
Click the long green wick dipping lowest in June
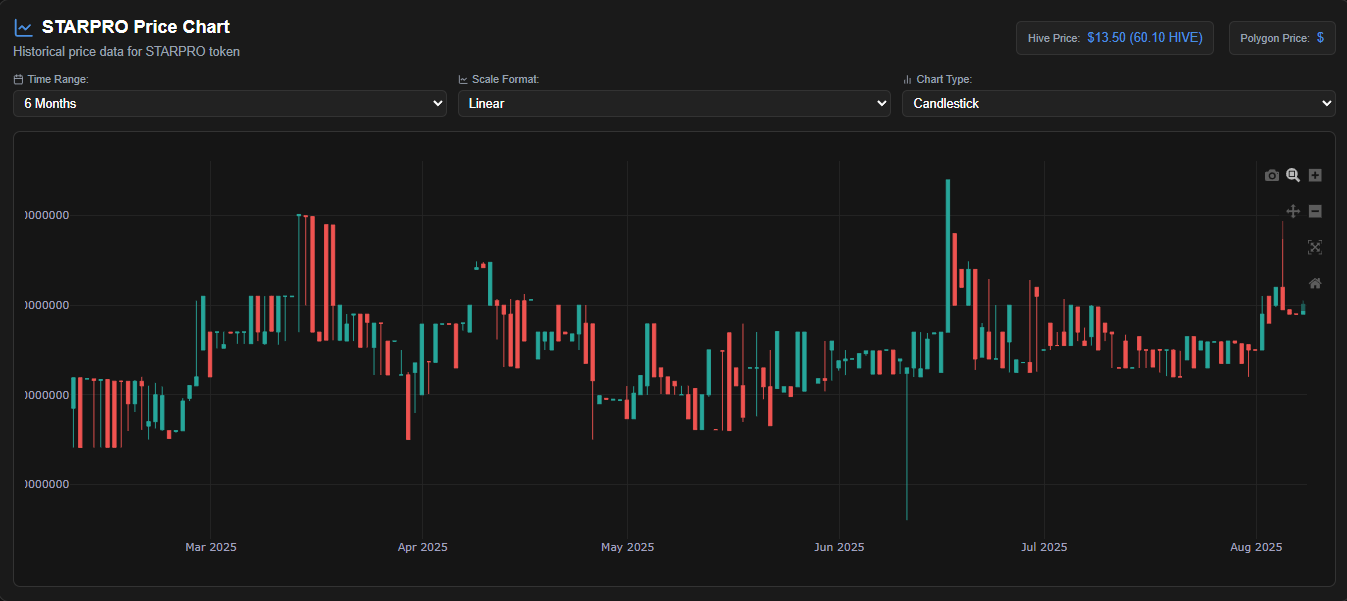click(x=907, y=445)
